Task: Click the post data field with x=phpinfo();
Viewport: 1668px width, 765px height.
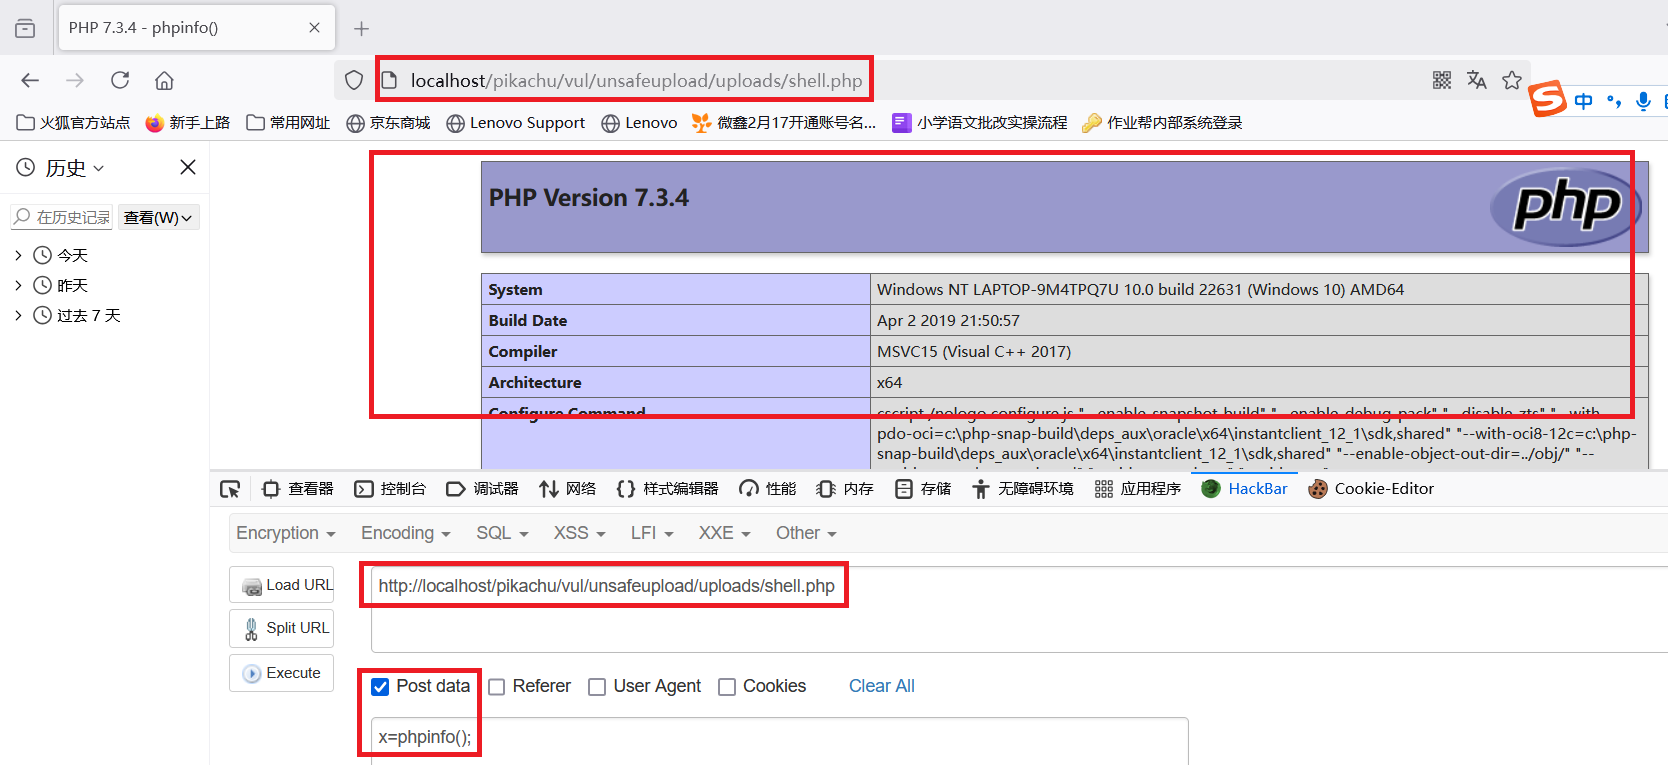Action: point(779,741)
